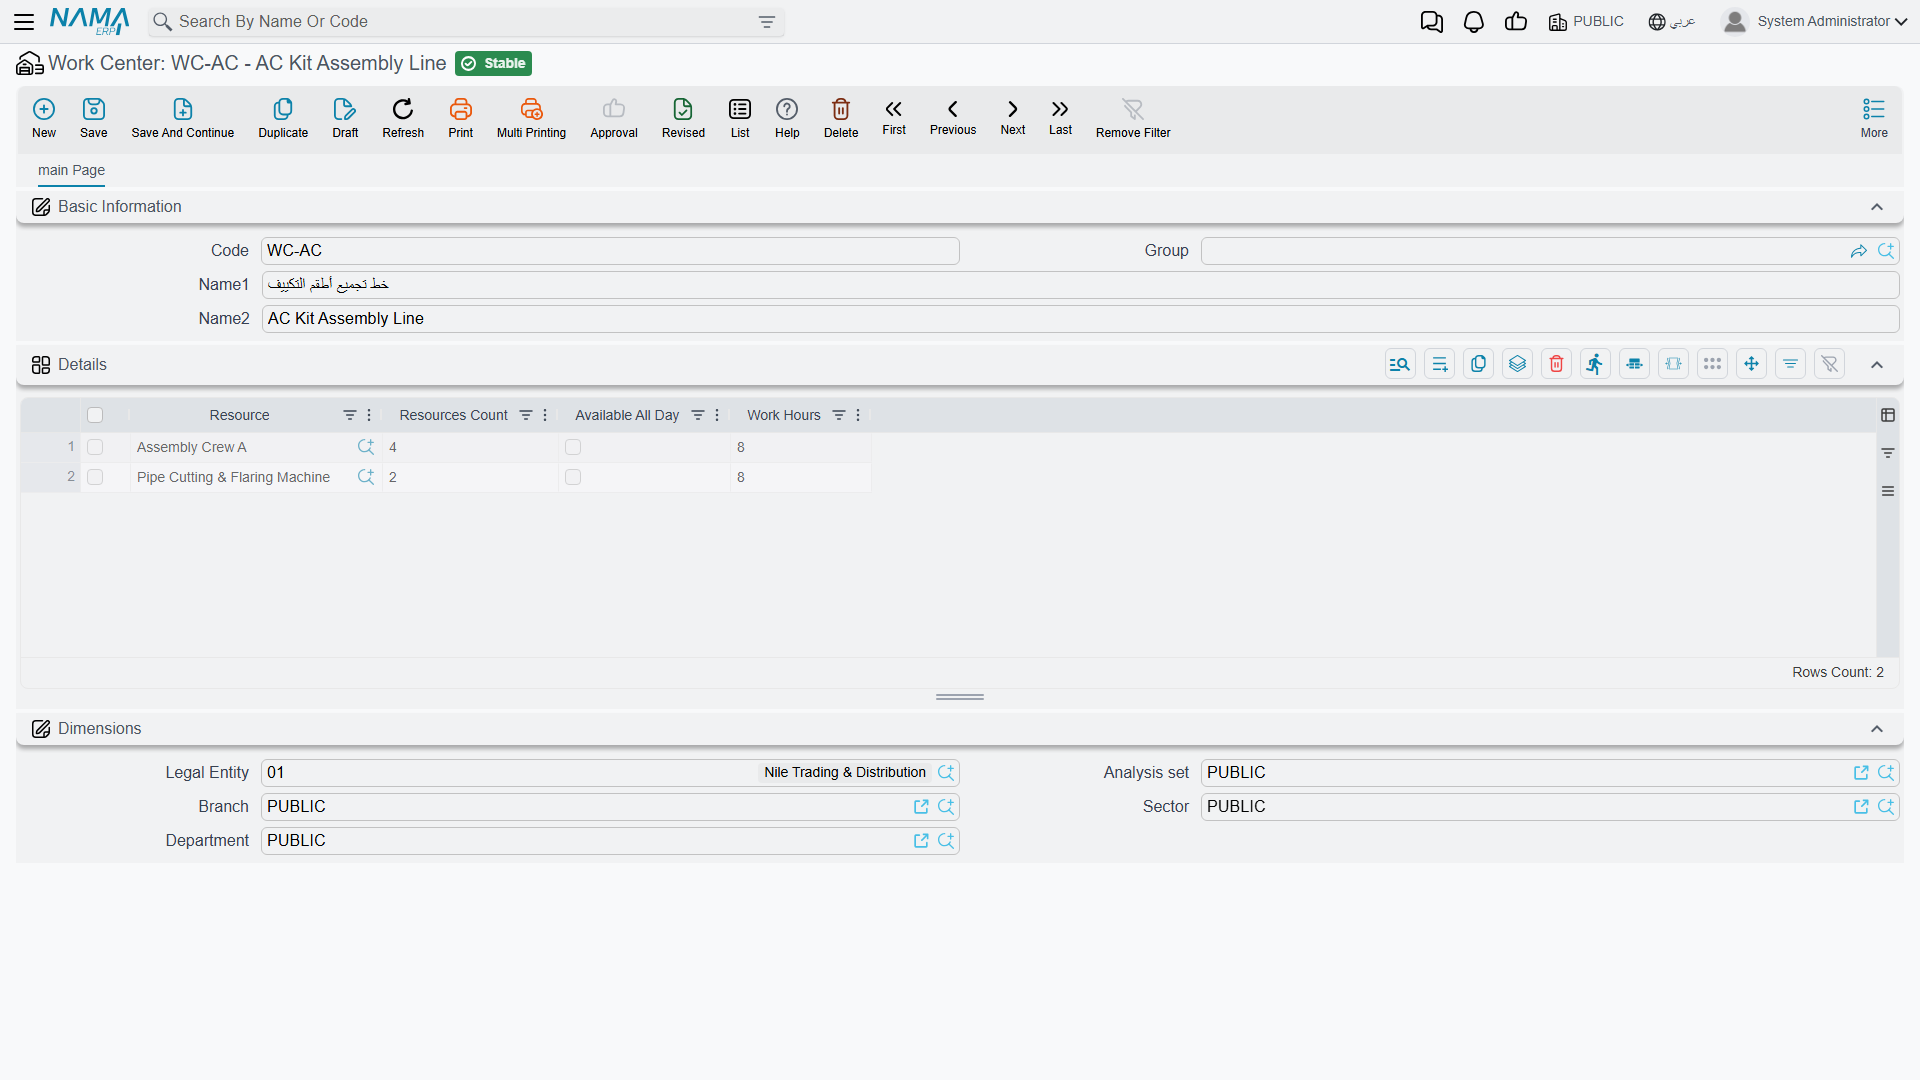Open the chat messages icon
The image size is (1920, 1080).
tap(1432, 22)
